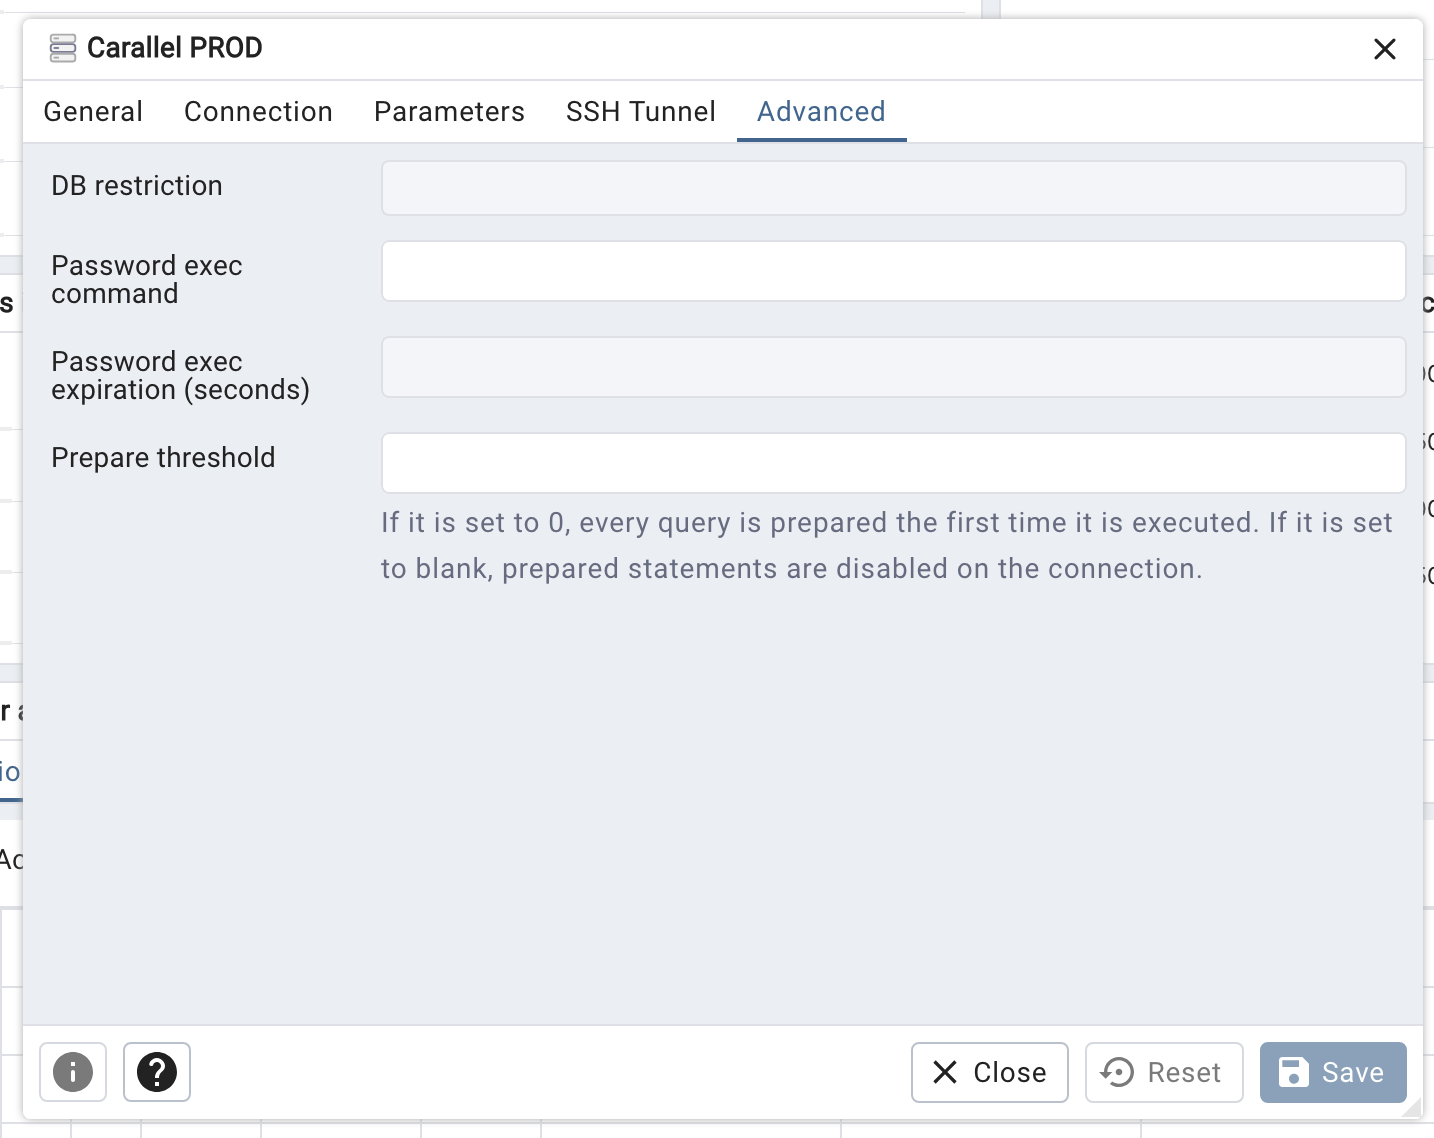This screenshot has height=1138, width=1434.
Task: Open the server info button
Action: tap(73, 1072)
